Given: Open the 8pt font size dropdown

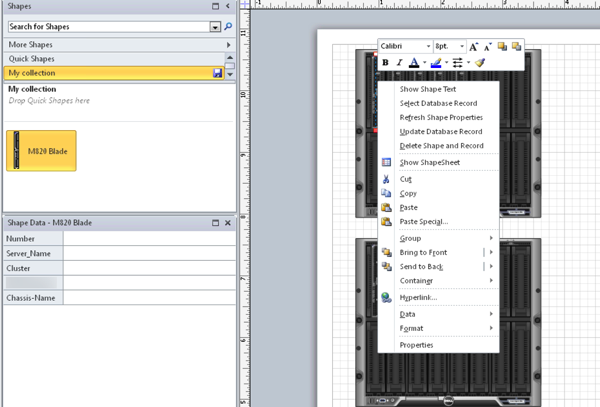Looking at the screenshot, I should coord(462,47).
